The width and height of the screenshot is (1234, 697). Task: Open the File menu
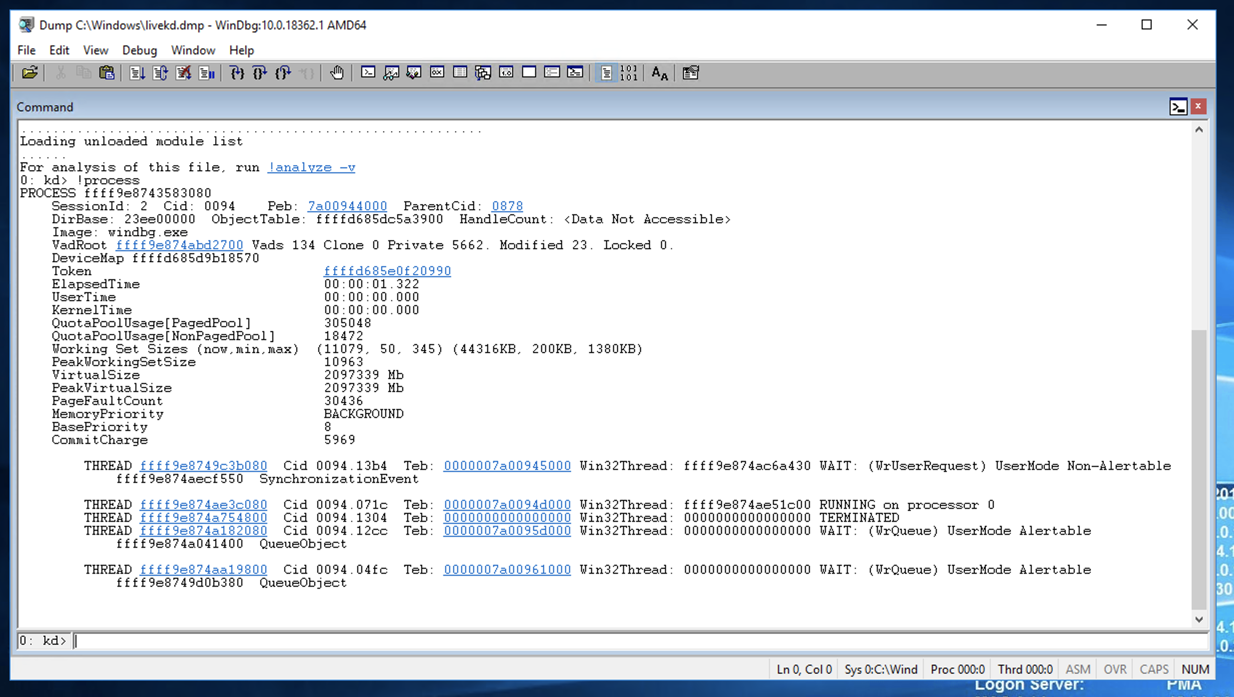click(x=27, y=50)
